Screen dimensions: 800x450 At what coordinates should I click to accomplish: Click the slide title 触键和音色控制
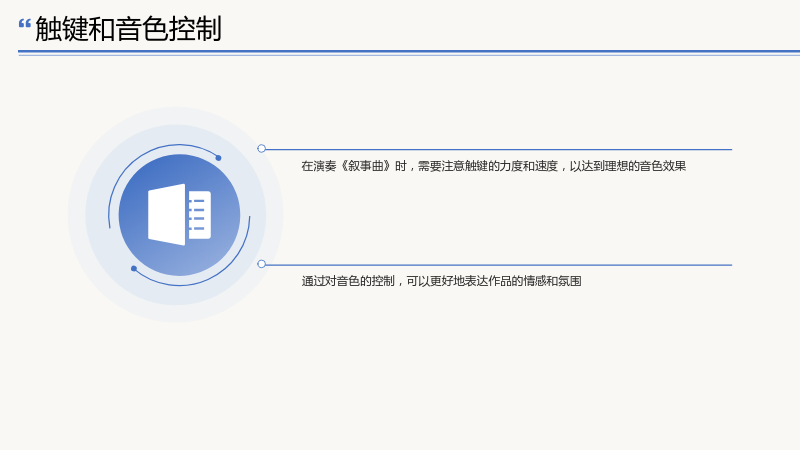[x=128, y=29]
